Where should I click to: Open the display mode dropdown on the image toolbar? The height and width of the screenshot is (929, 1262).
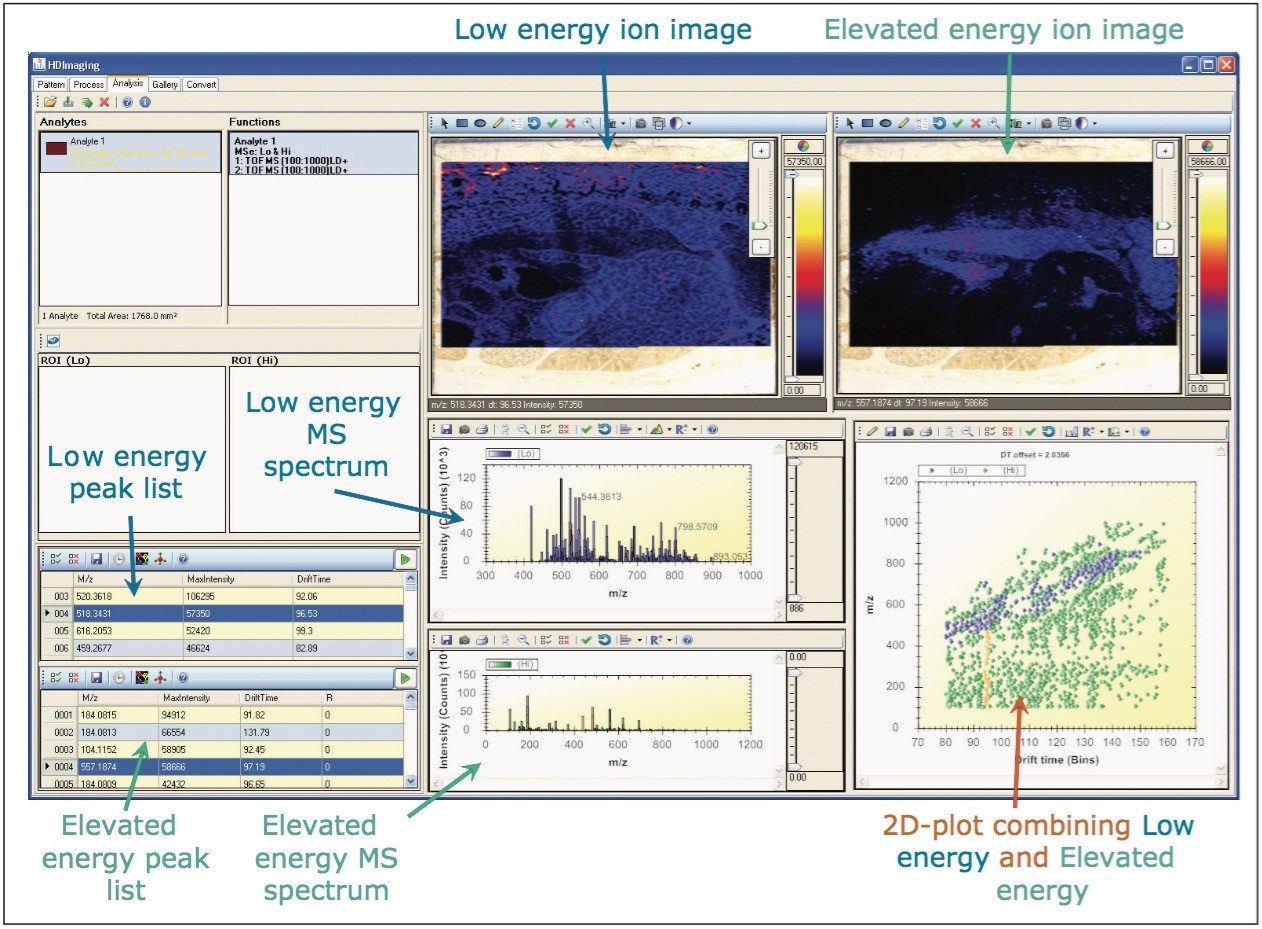click(x=685, y=123)
